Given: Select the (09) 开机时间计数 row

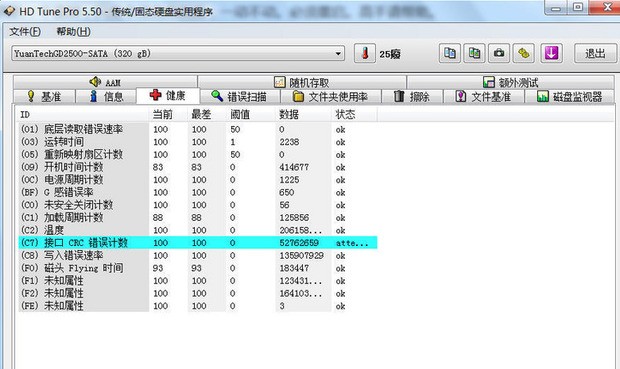Looking at the screenshot, I should 198,167.
